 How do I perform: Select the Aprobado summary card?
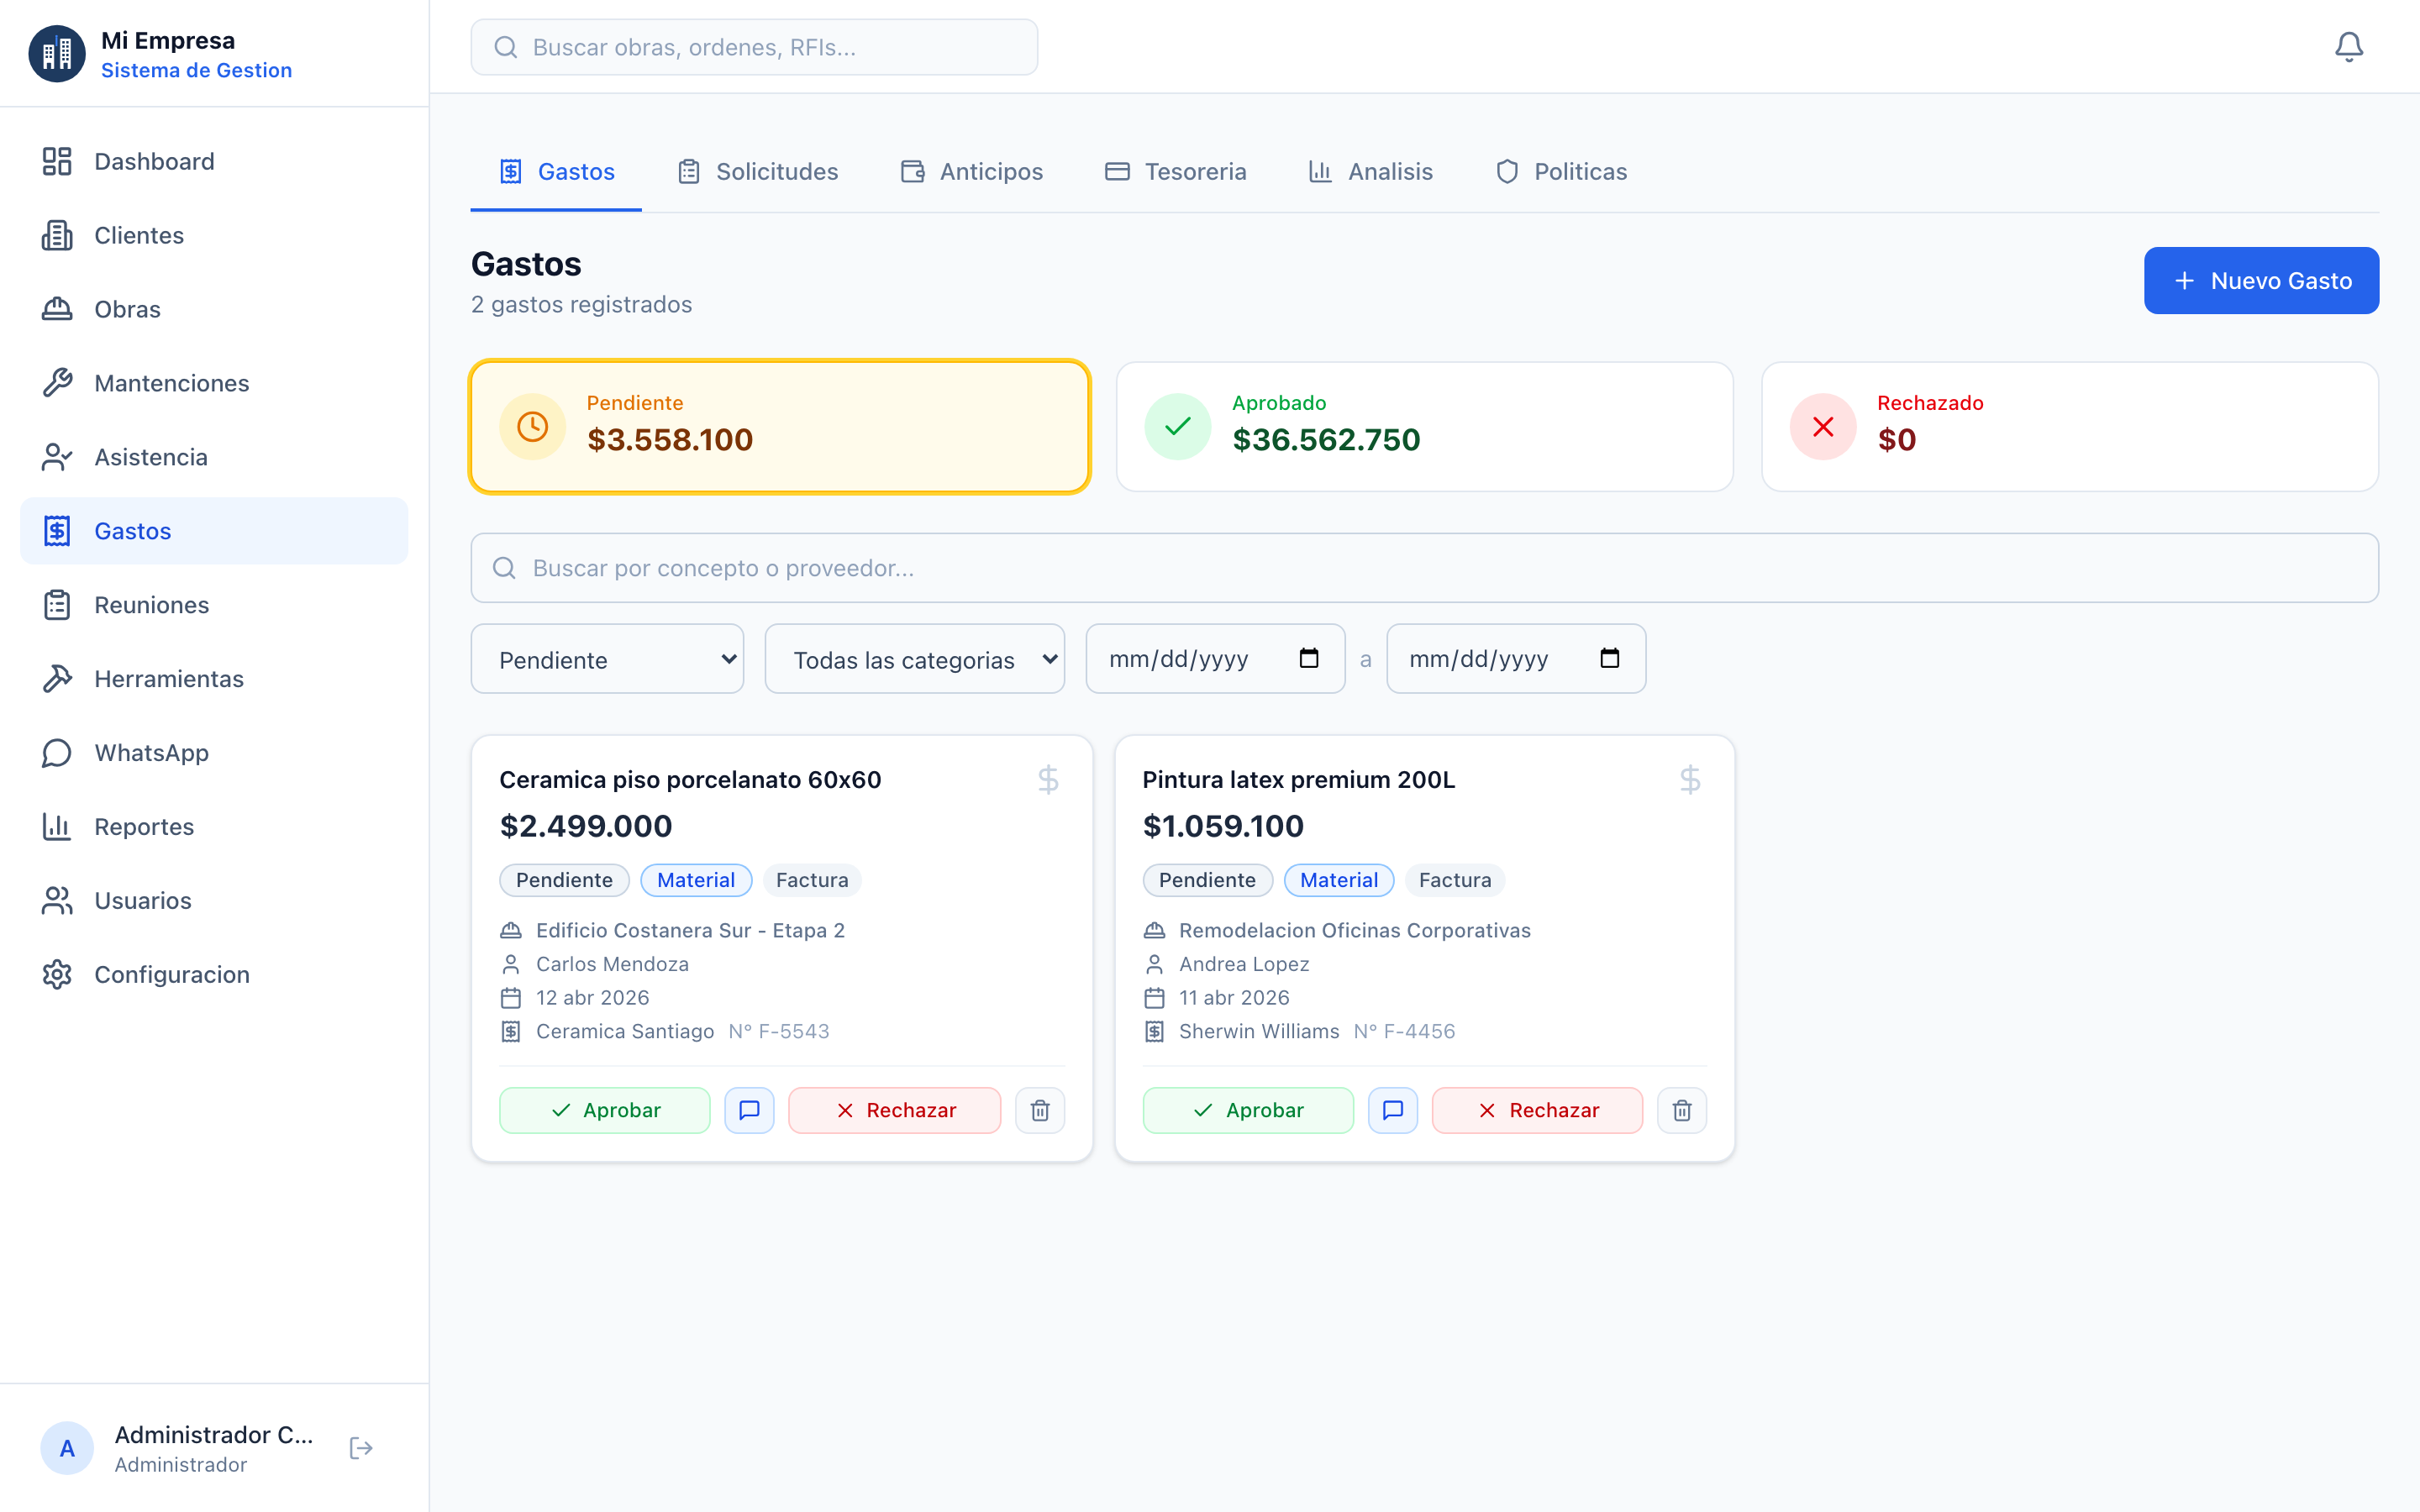(1424, 426)
